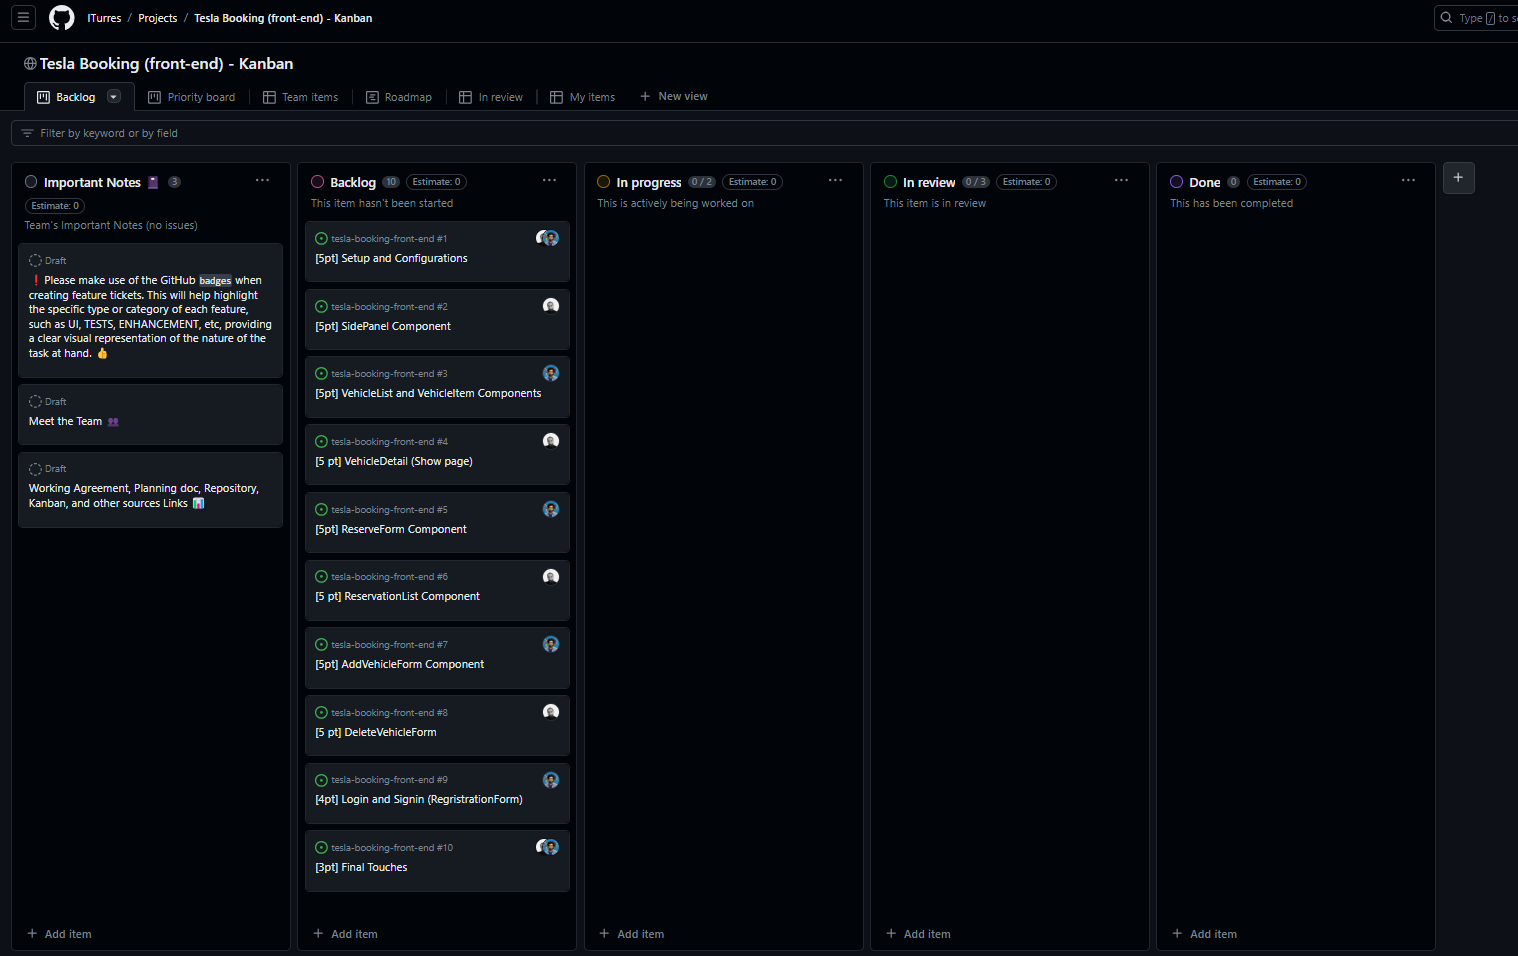
Task: Open '[5pt] VehicleList and VehicleItem Components' issue
Action: [x=428, y=393]
